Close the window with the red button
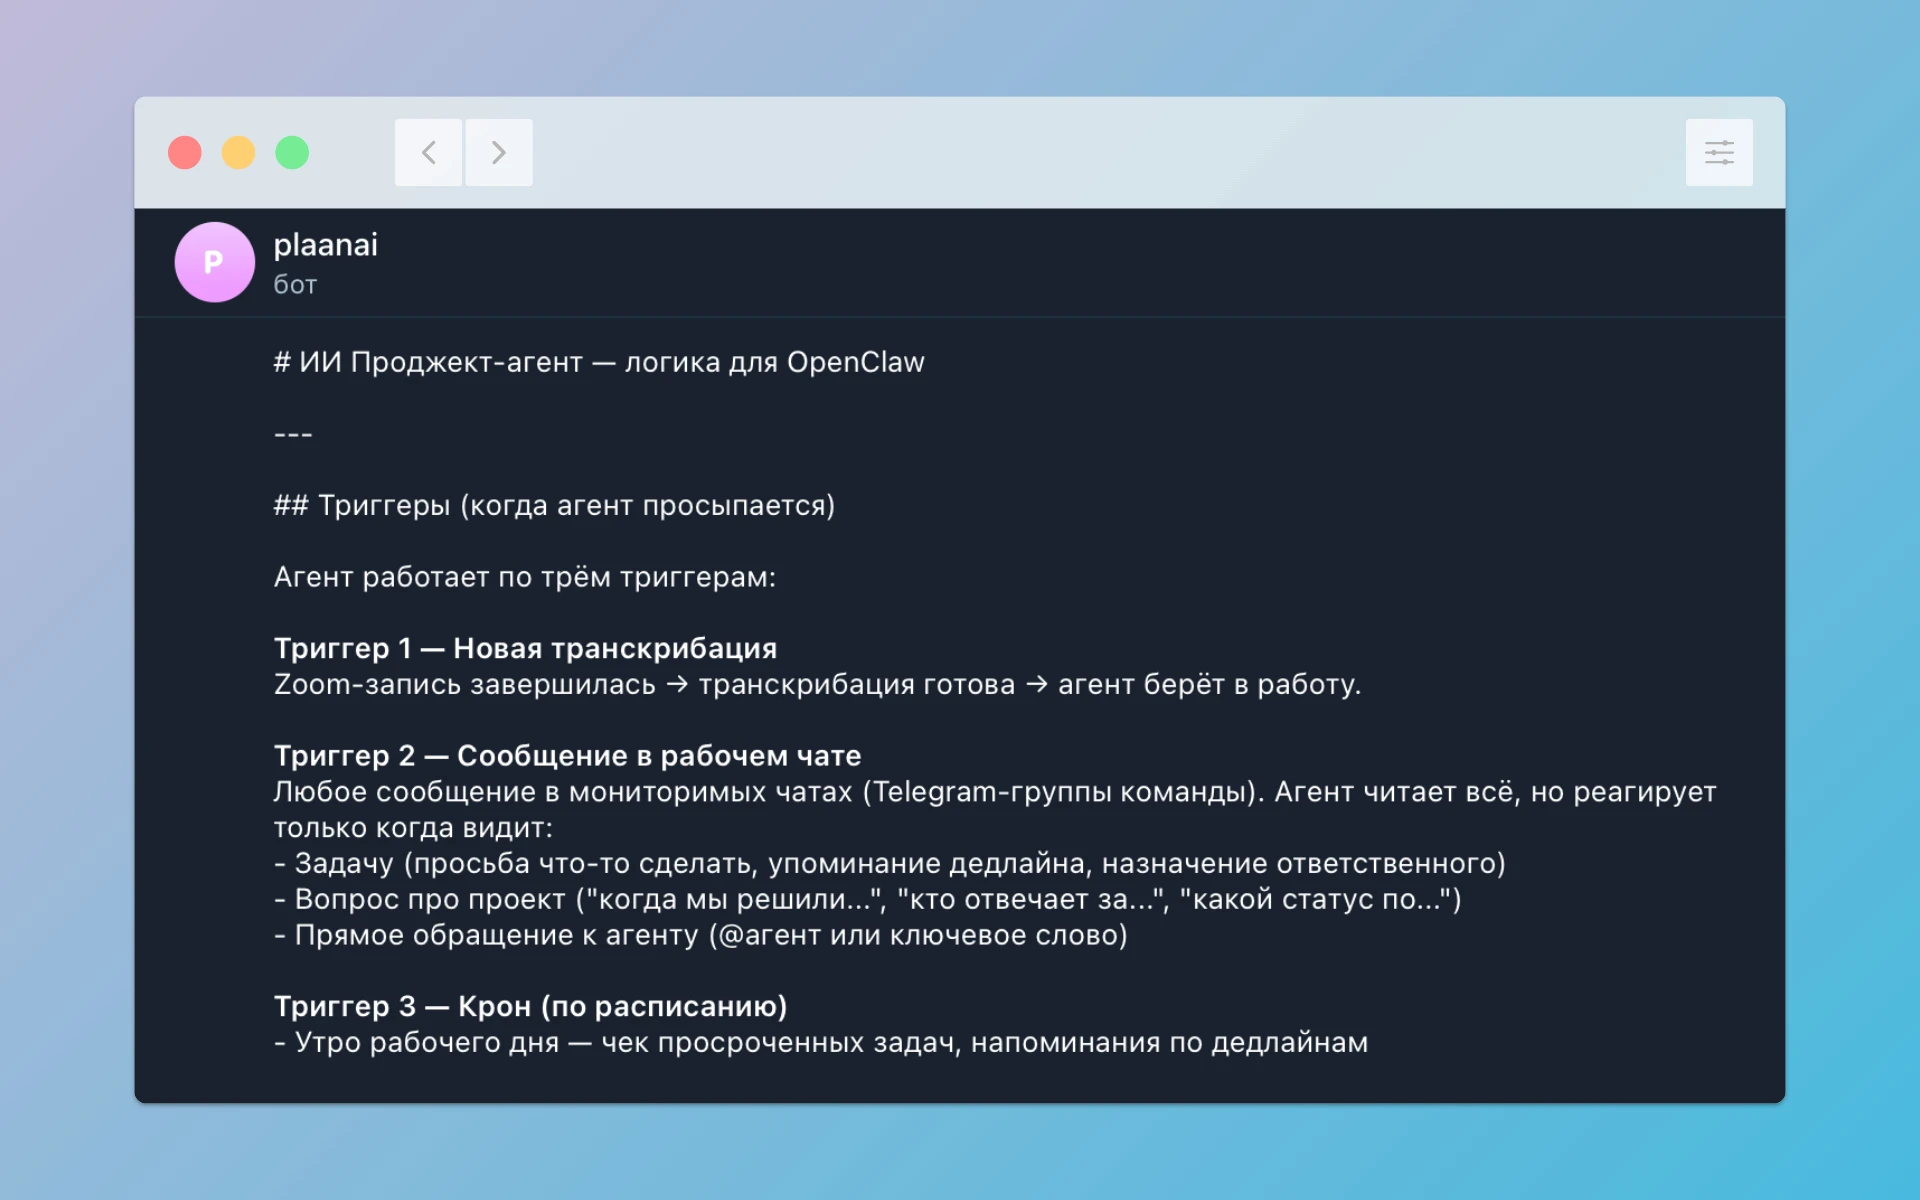This screenshot has height=1200, width=1920. click(x=185, y=153)
